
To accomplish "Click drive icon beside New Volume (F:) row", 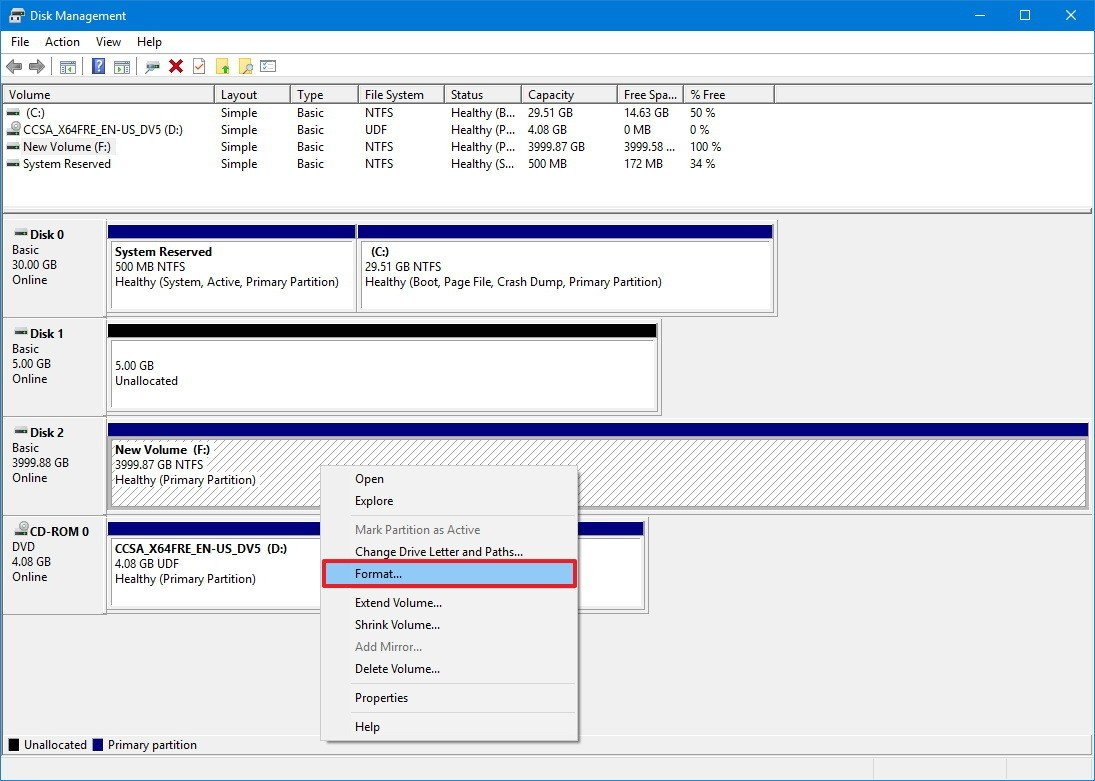I will point(13,147).
